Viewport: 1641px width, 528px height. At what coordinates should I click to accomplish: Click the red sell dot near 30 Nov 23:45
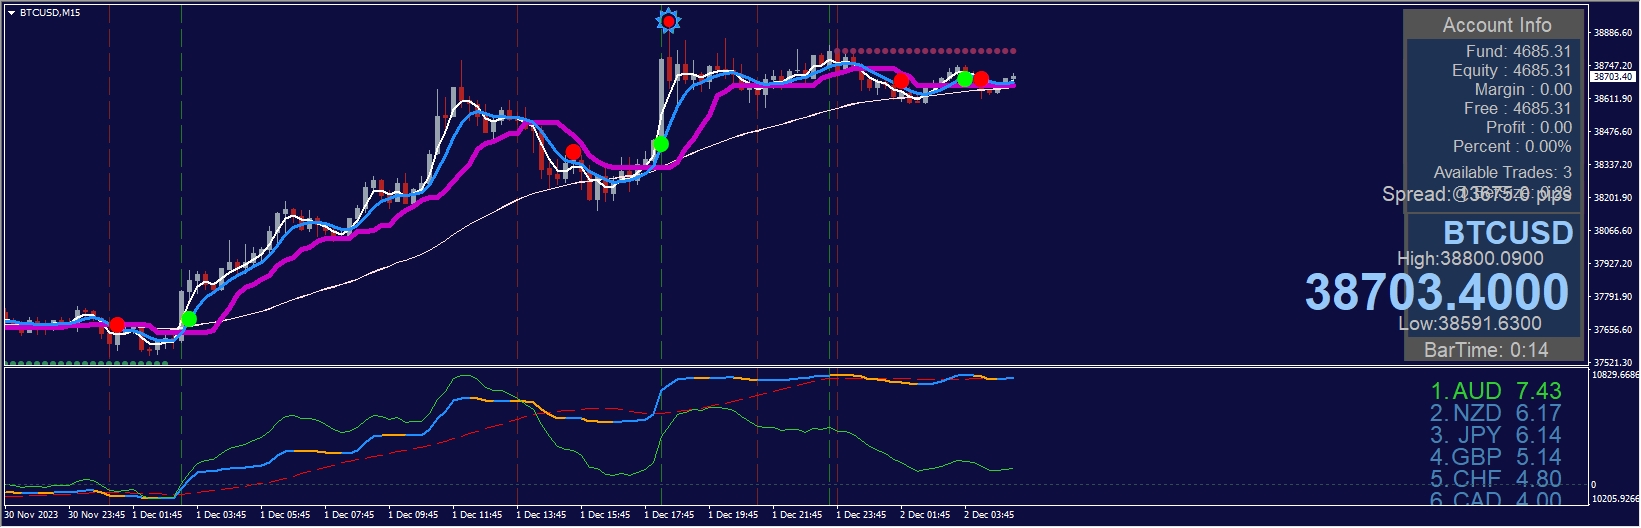(117, 325)
